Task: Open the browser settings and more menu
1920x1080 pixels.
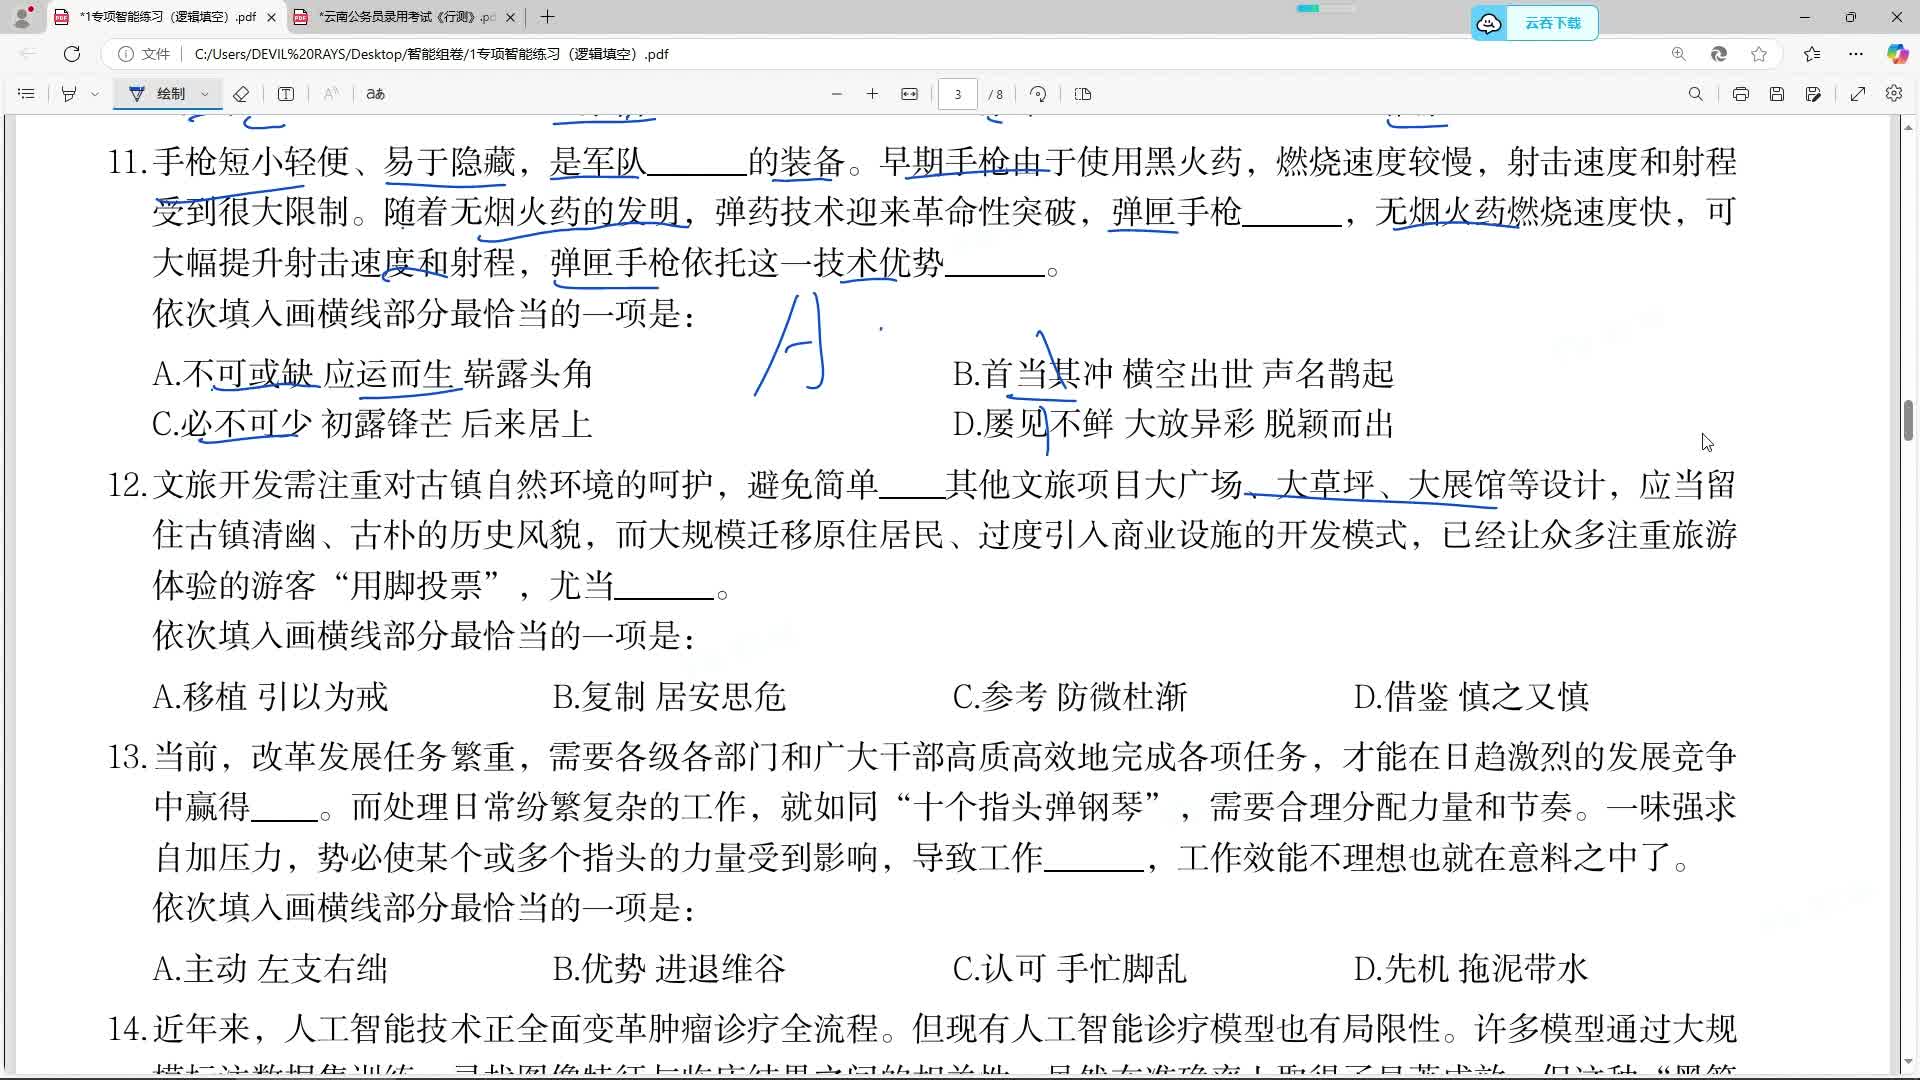Action: point(1856,54)
